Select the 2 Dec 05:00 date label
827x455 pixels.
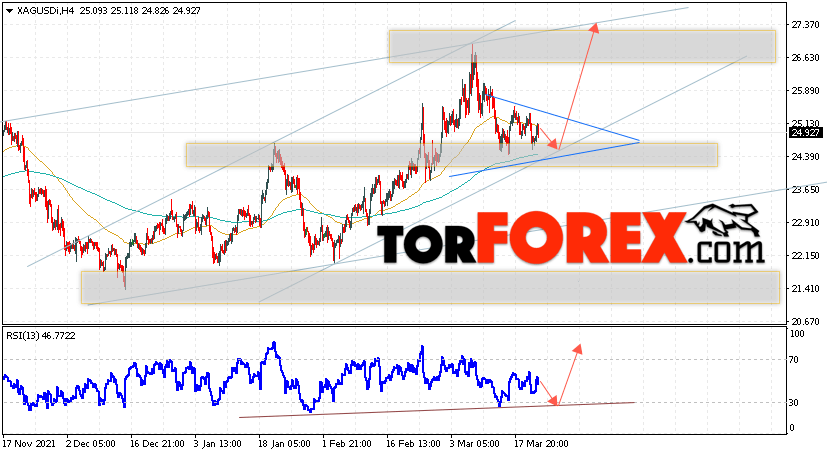click(x=93, y=443)
